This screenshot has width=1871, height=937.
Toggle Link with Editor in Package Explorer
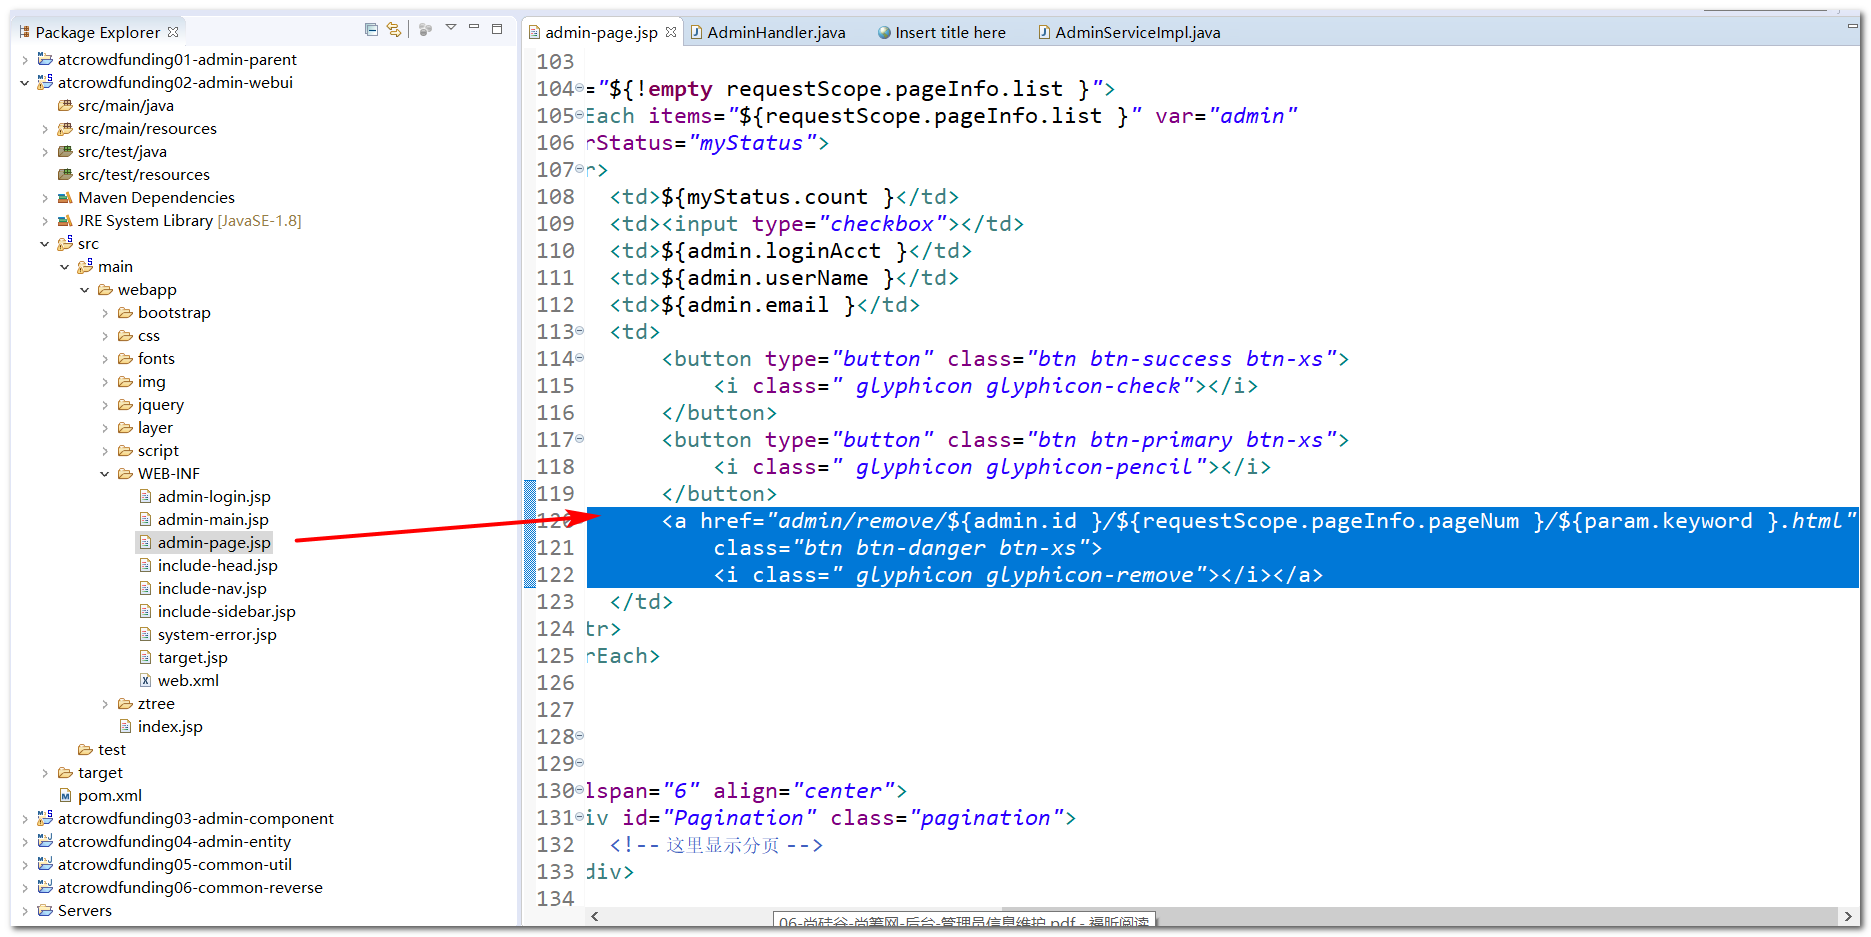pyautogui.click(x=394, y=30)
